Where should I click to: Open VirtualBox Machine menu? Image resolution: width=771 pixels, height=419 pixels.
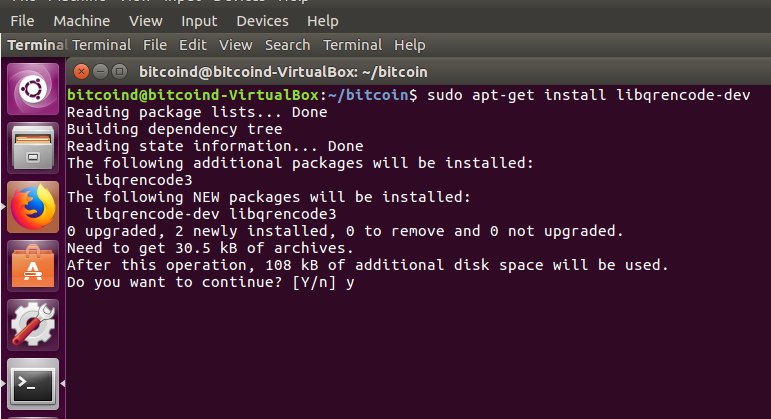[82, 21]
